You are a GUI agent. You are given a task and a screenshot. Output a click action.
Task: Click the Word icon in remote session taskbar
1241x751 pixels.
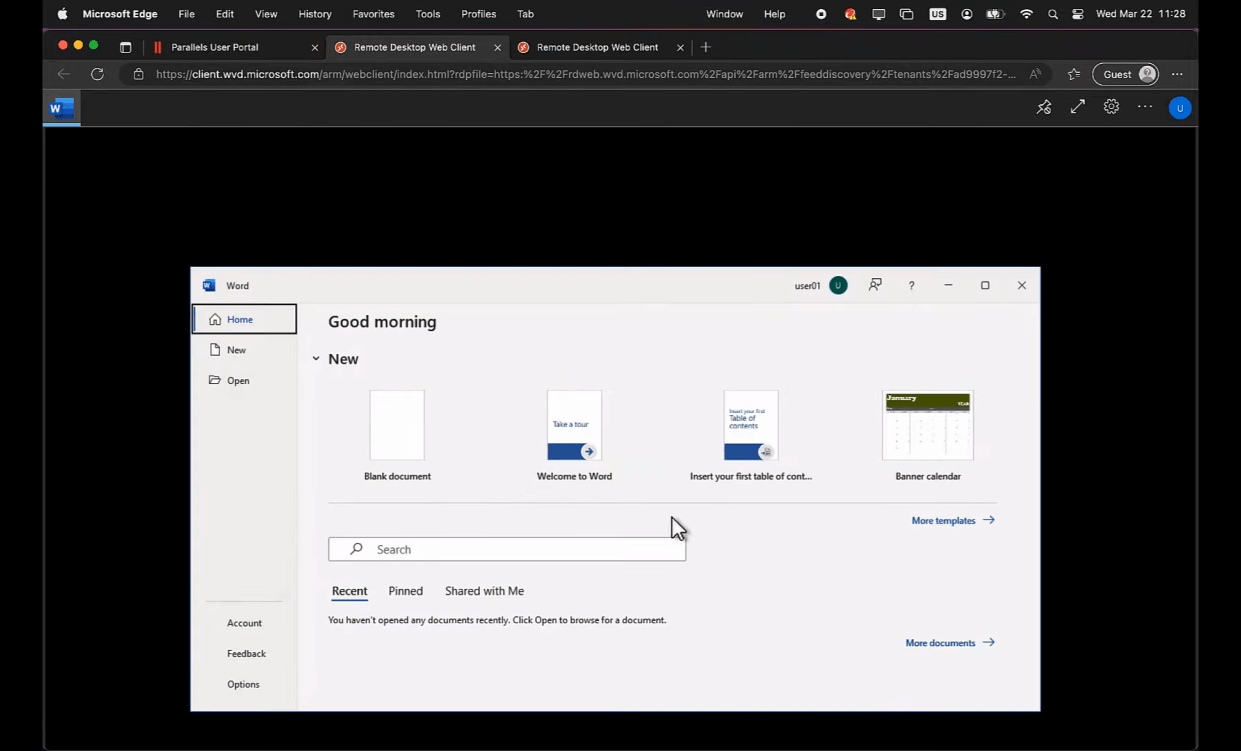[x=62, y=108]
